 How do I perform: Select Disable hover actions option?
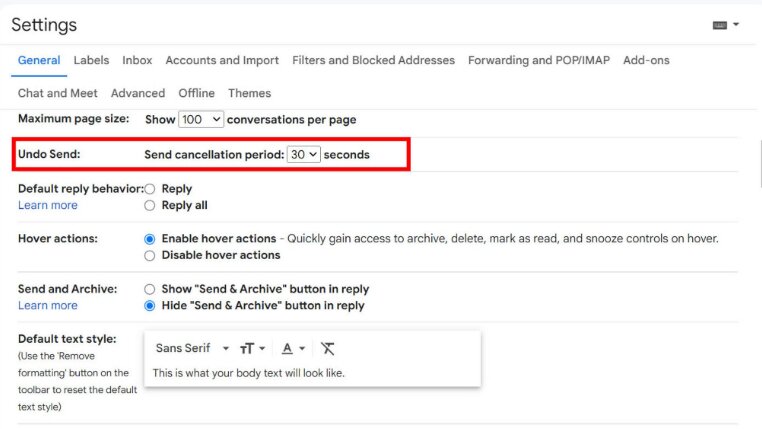(x=150, y=256)
